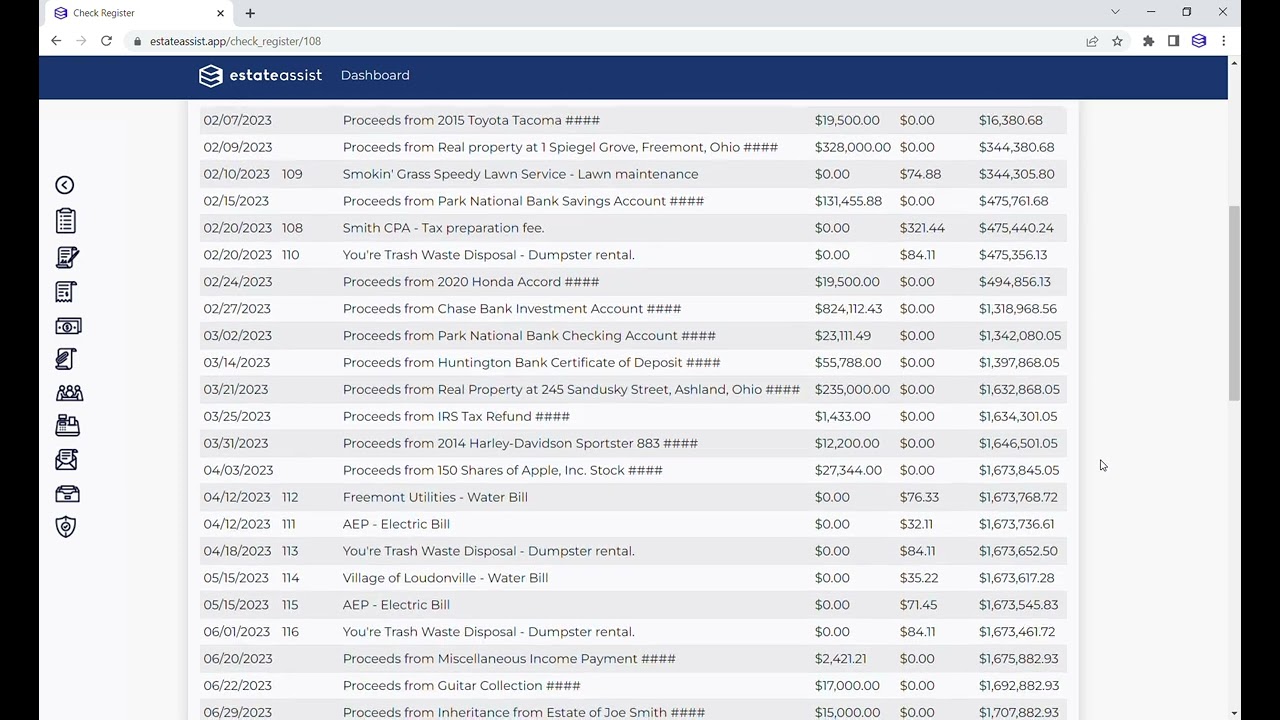This screenshot has height=720, width=1280.
Task: Select Huntington Bank Certificate of Deposit entry
Action: [633, 363]
